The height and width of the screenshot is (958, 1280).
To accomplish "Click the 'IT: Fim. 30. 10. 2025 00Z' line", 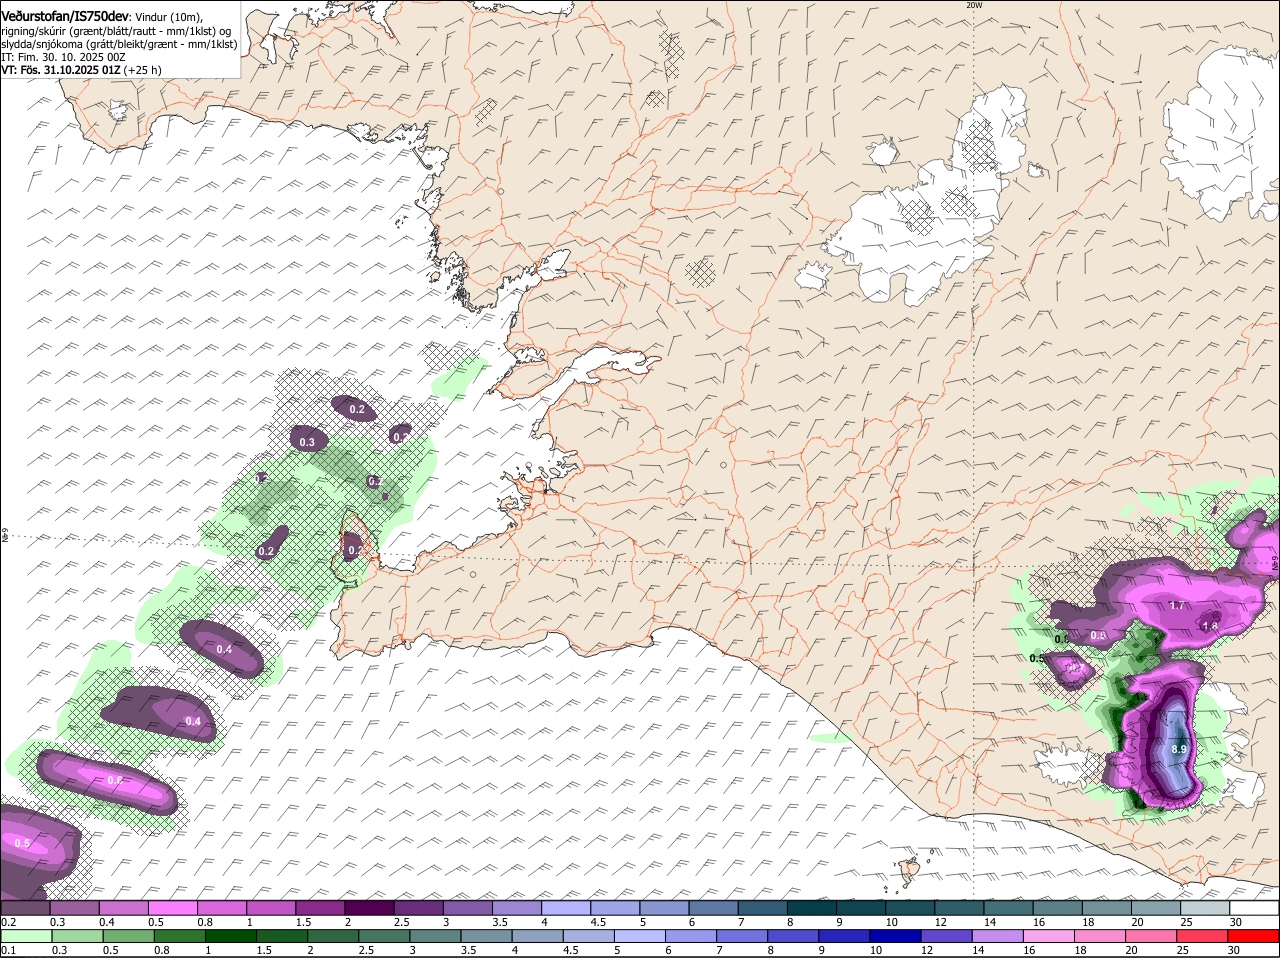I will click(63, 57).
